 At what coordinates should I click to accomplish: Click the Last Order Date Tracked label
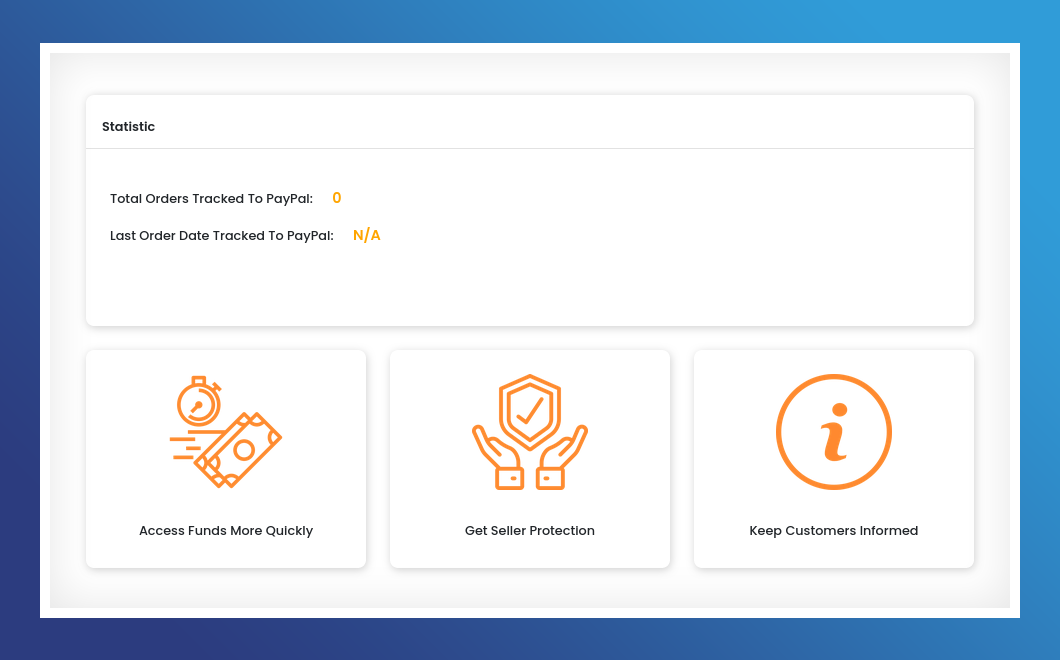click(x=221, y=236)
